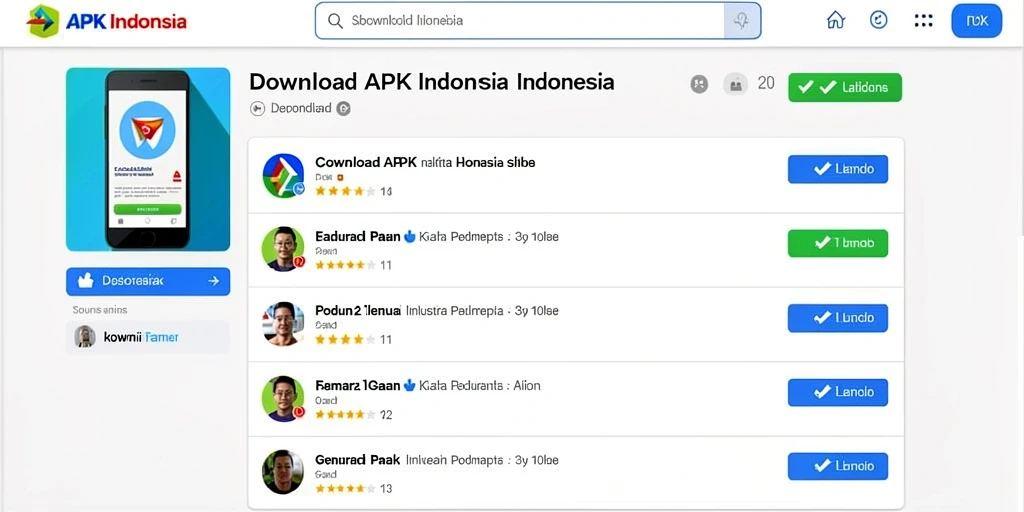1024x512 pixels.
Task: Click the icon left of Depondlad
Action: 257,109
